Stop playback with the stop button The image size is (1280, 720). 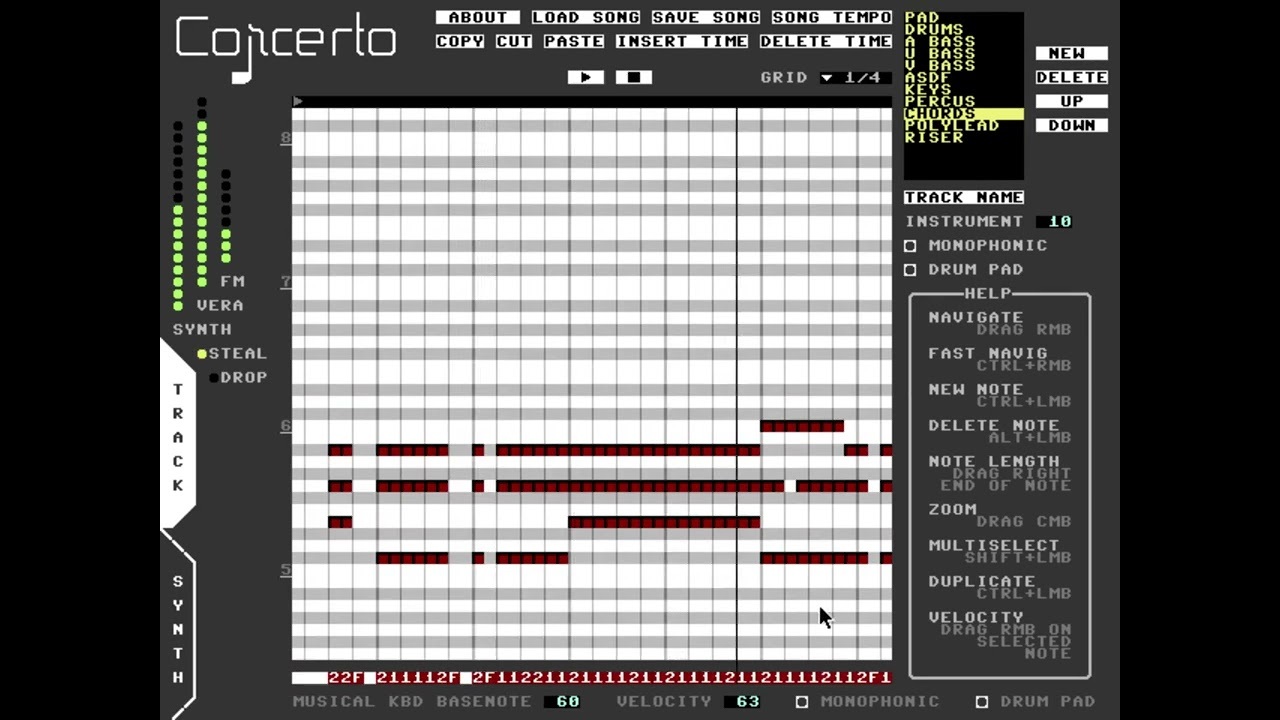tap(633, 77)
